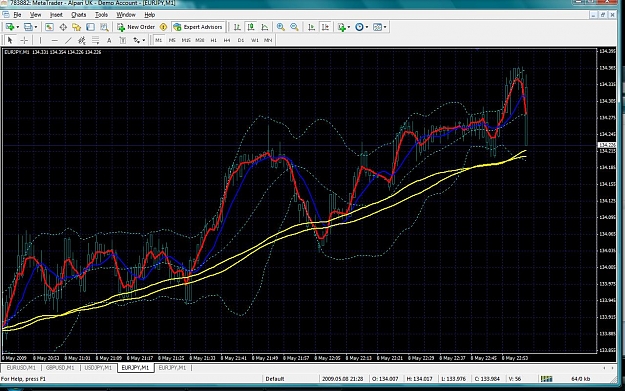Select the Horizontal Line drawing tool
Screen dimensions: 625x391
point(54,40)
